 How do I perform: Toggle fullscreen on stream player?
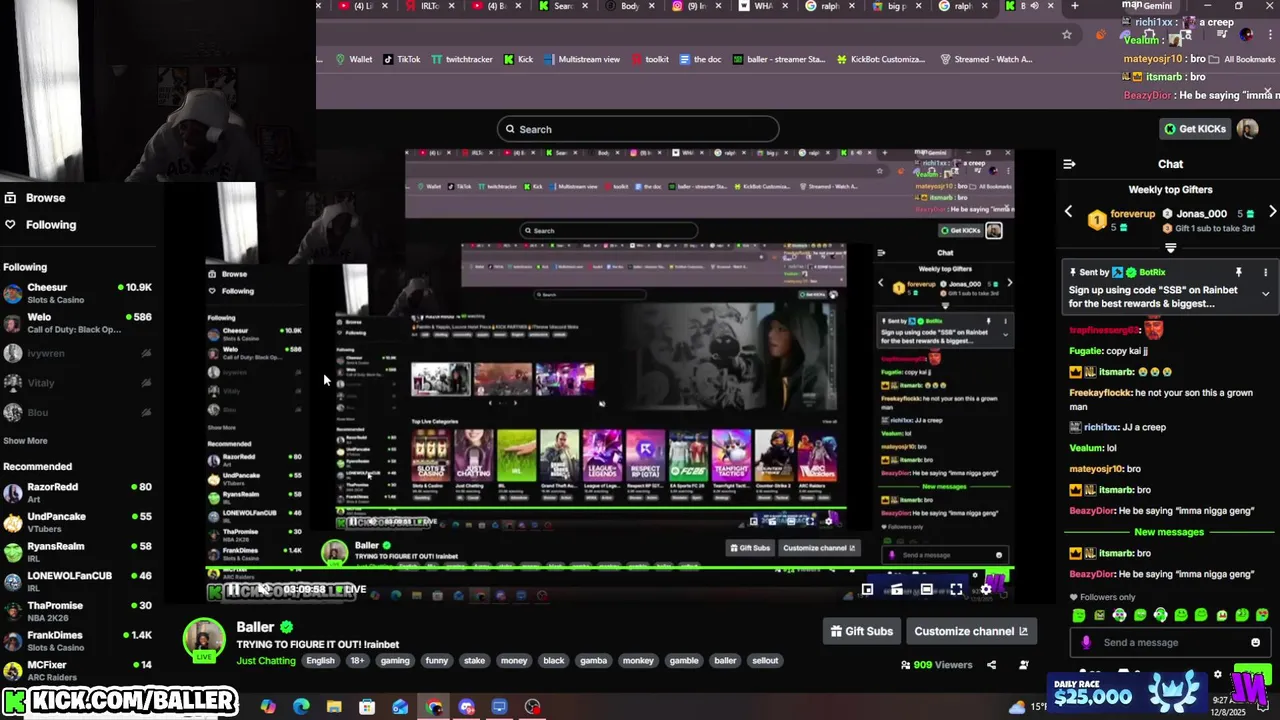(x=956, y=590)
